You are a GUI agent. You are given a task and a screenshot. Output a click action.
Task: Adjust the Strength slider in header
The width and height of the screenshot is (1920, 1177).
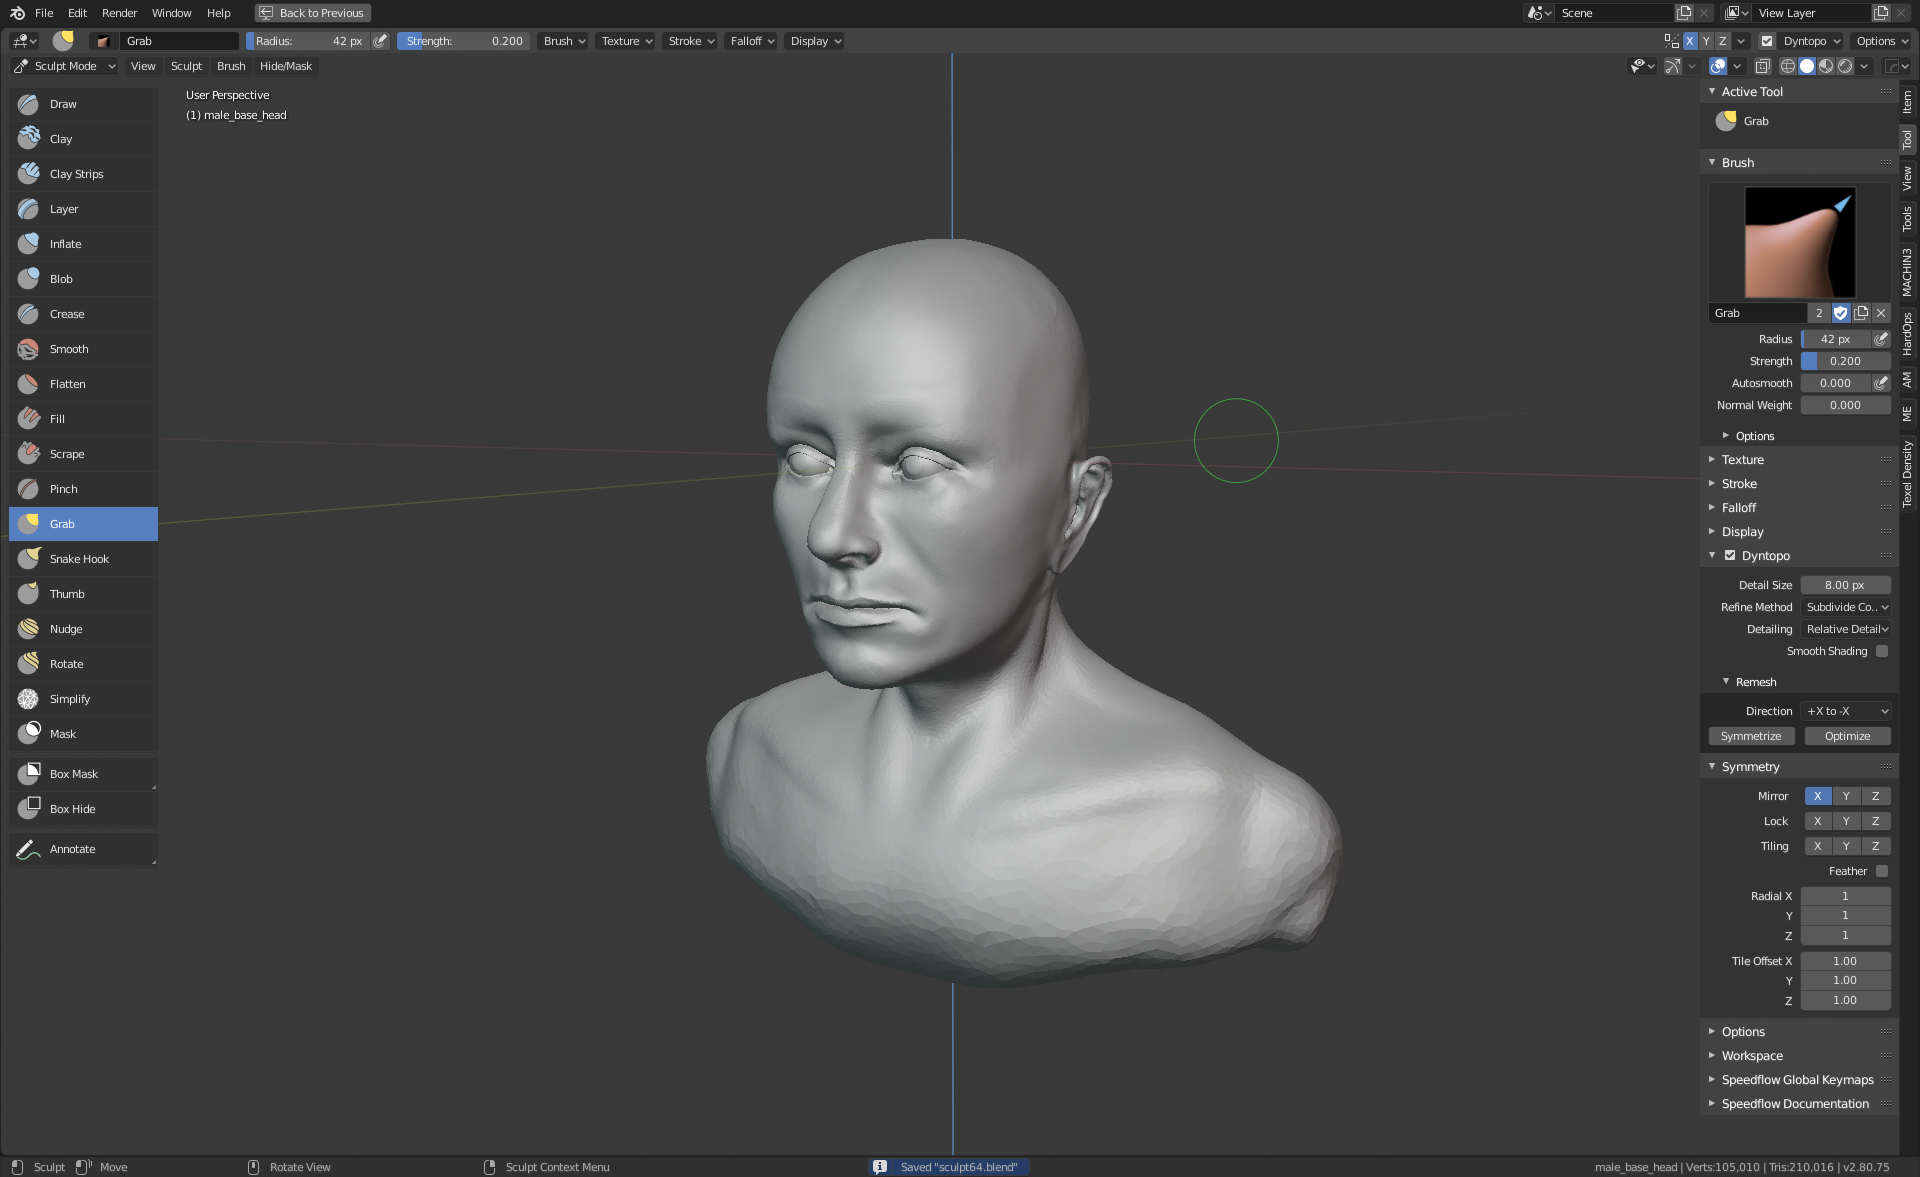(x=464, y=41)
